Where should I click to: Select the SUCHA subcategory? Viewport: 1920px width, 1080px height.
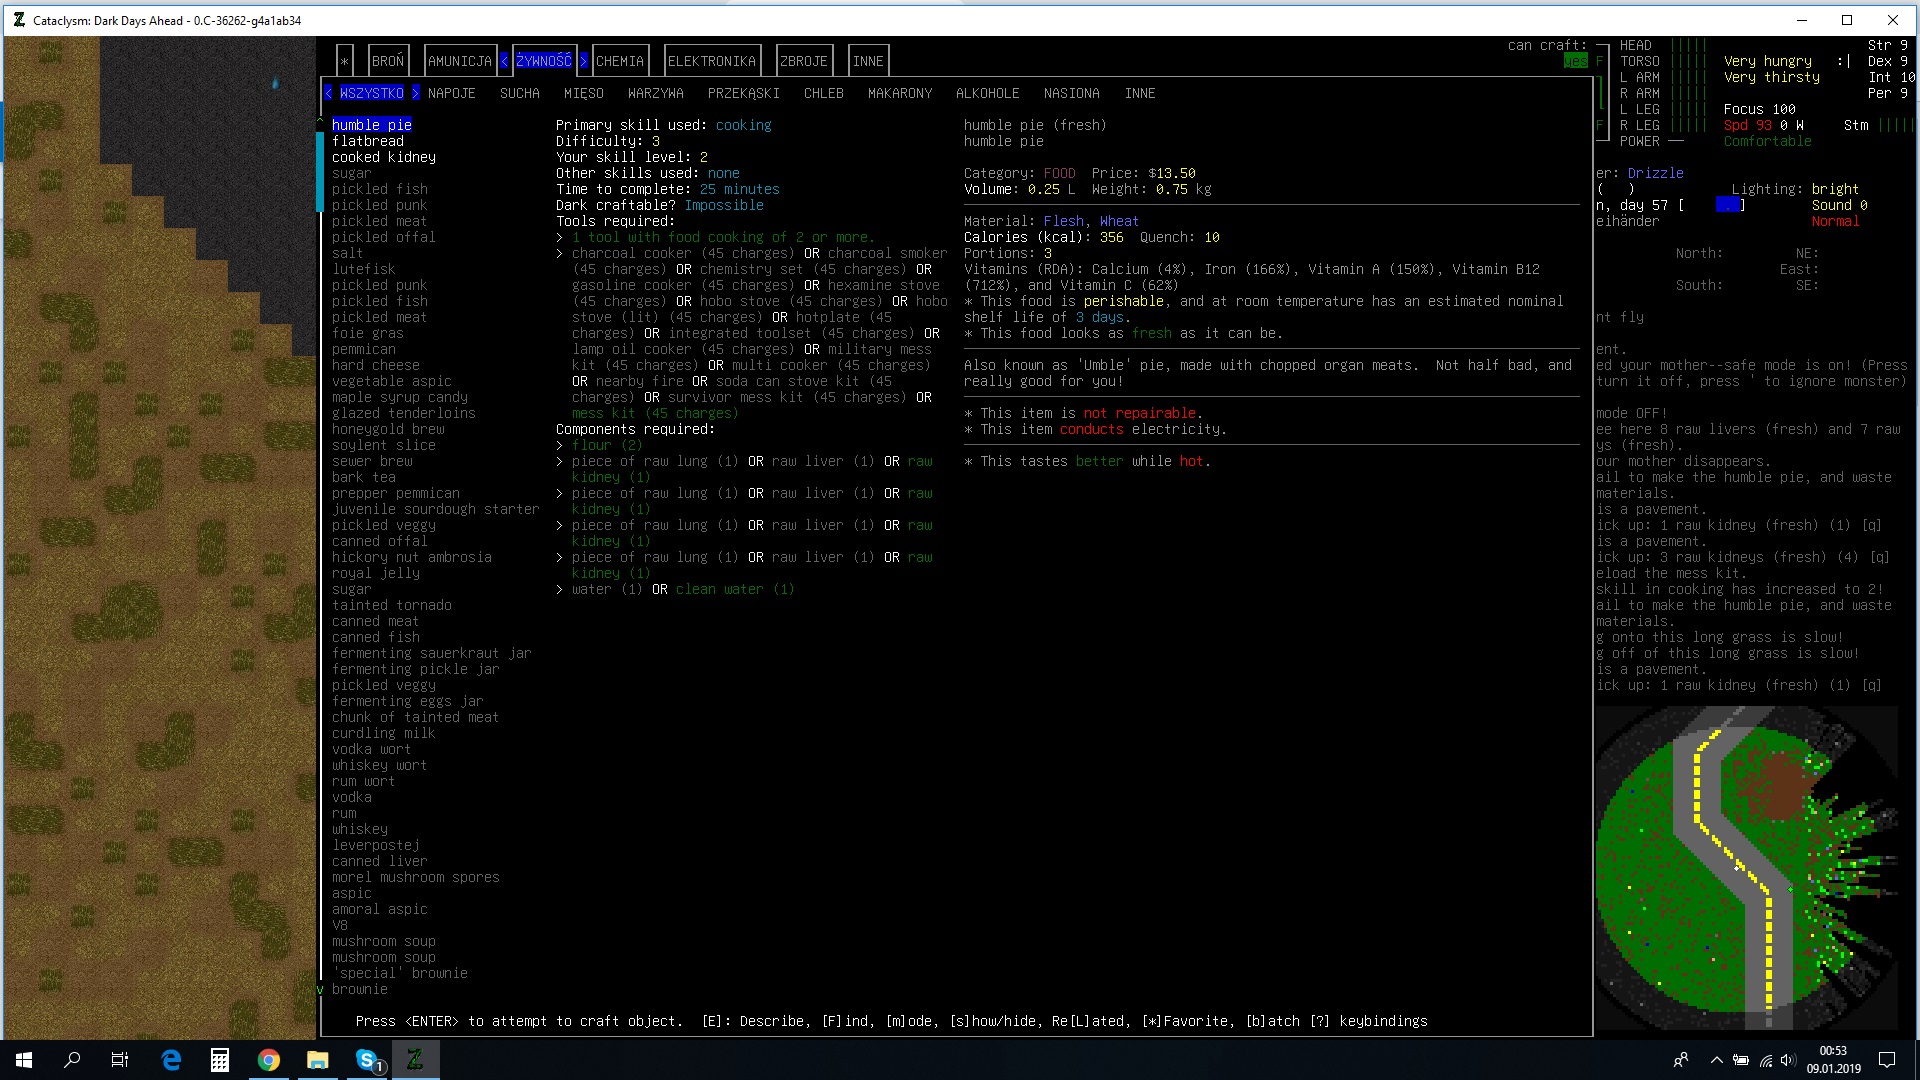pyautogui.click(x=520, y=93)
